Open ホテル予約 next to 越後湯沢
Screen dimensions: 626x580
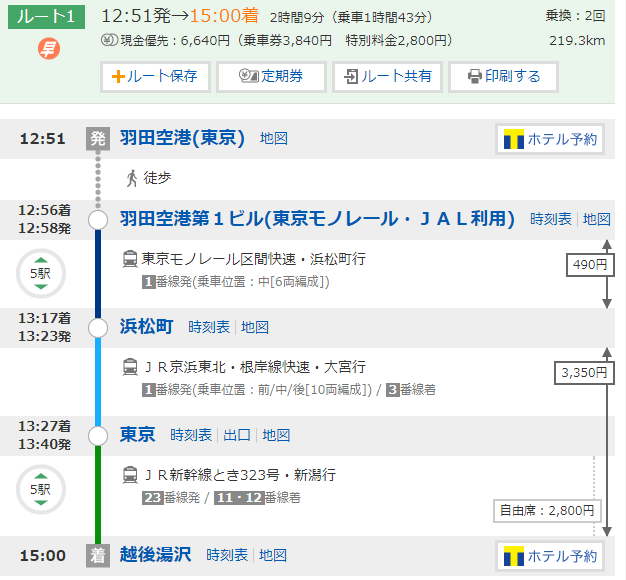point(551,556)
